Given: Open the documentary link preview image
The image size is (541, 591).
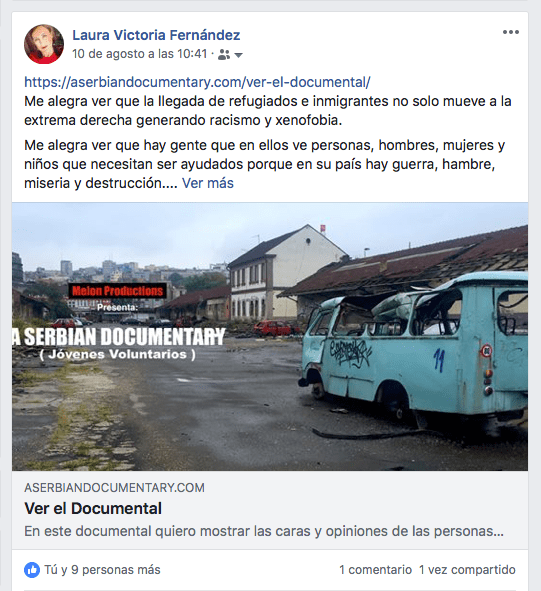Looking at the screenshot, I should pos(270,337).
